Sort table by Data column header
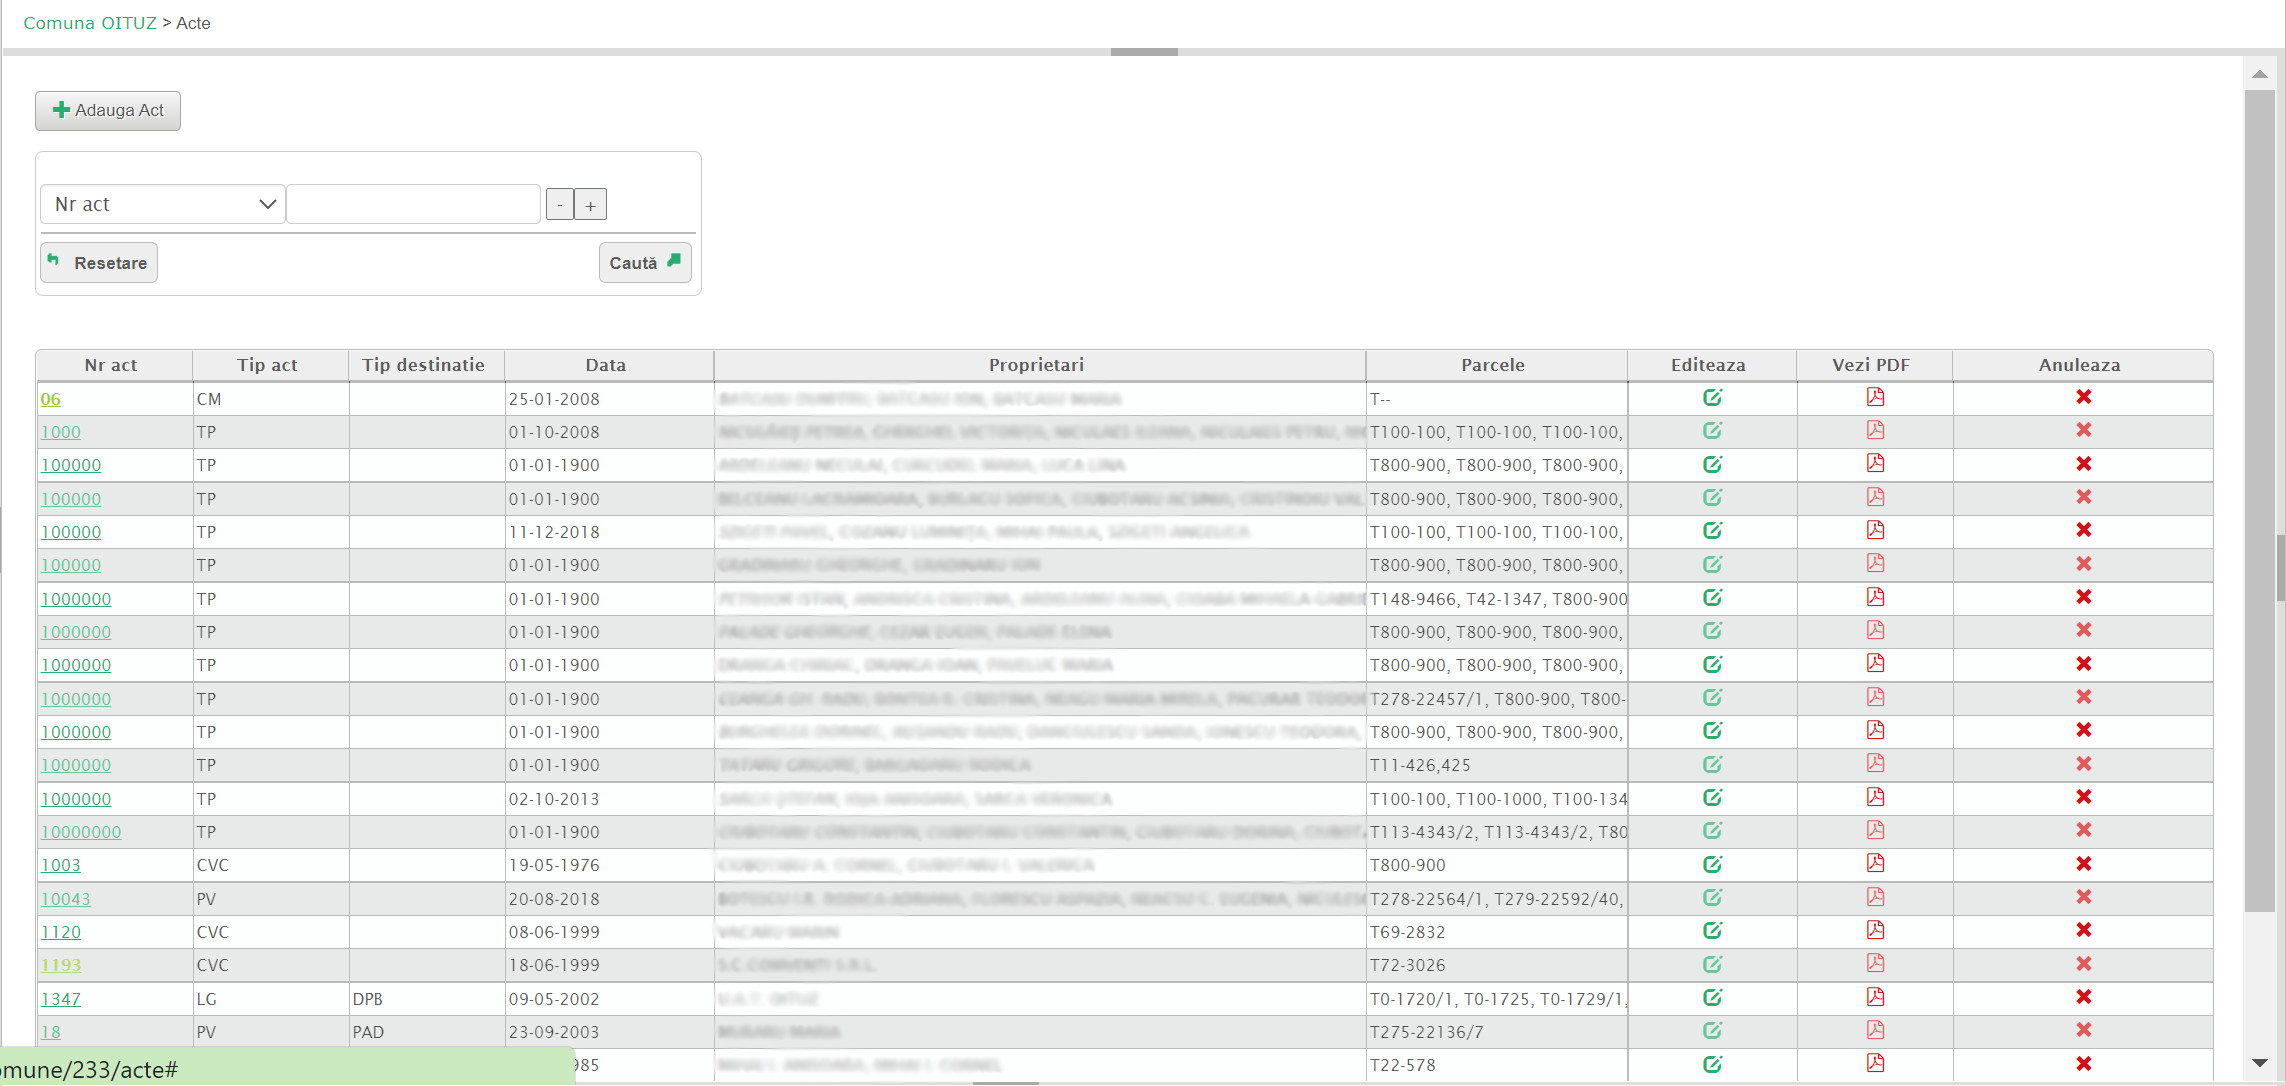 606,365
